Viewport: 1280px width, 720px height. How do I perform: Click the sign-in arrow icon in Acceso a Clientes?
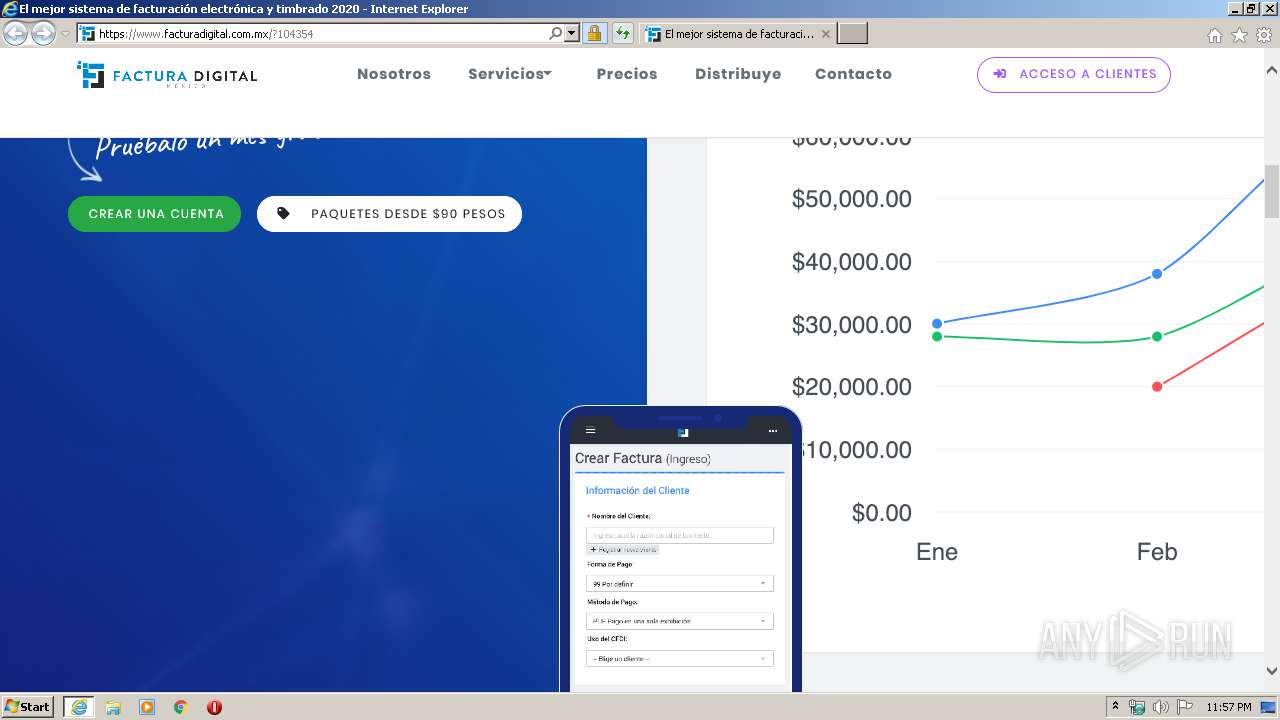999,74
